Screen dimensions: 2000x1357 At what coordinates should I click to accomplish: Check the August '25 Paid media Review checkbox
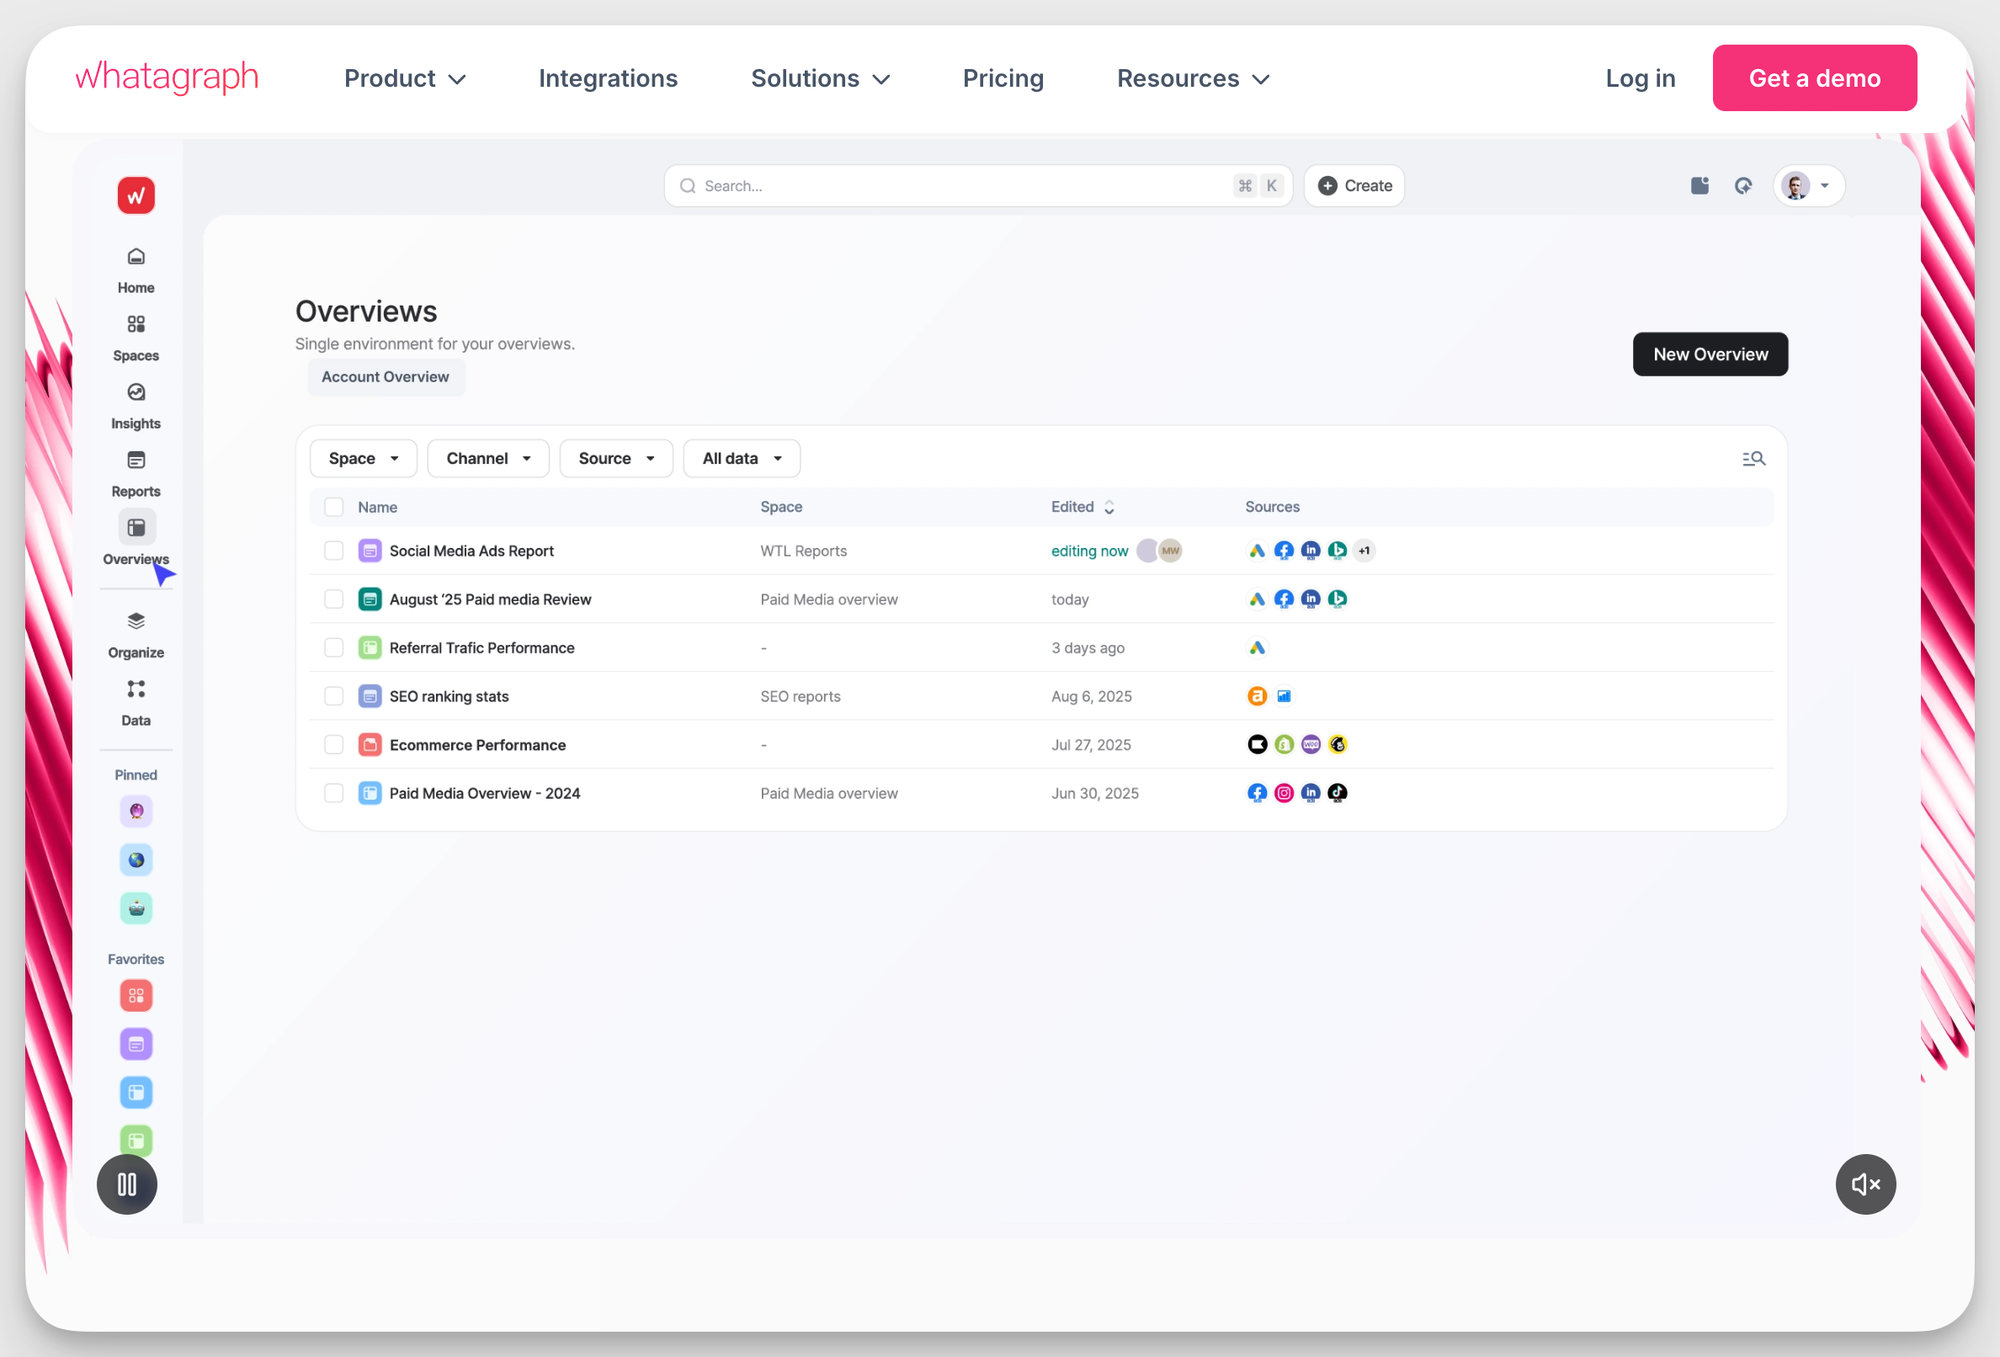(334, 599)
